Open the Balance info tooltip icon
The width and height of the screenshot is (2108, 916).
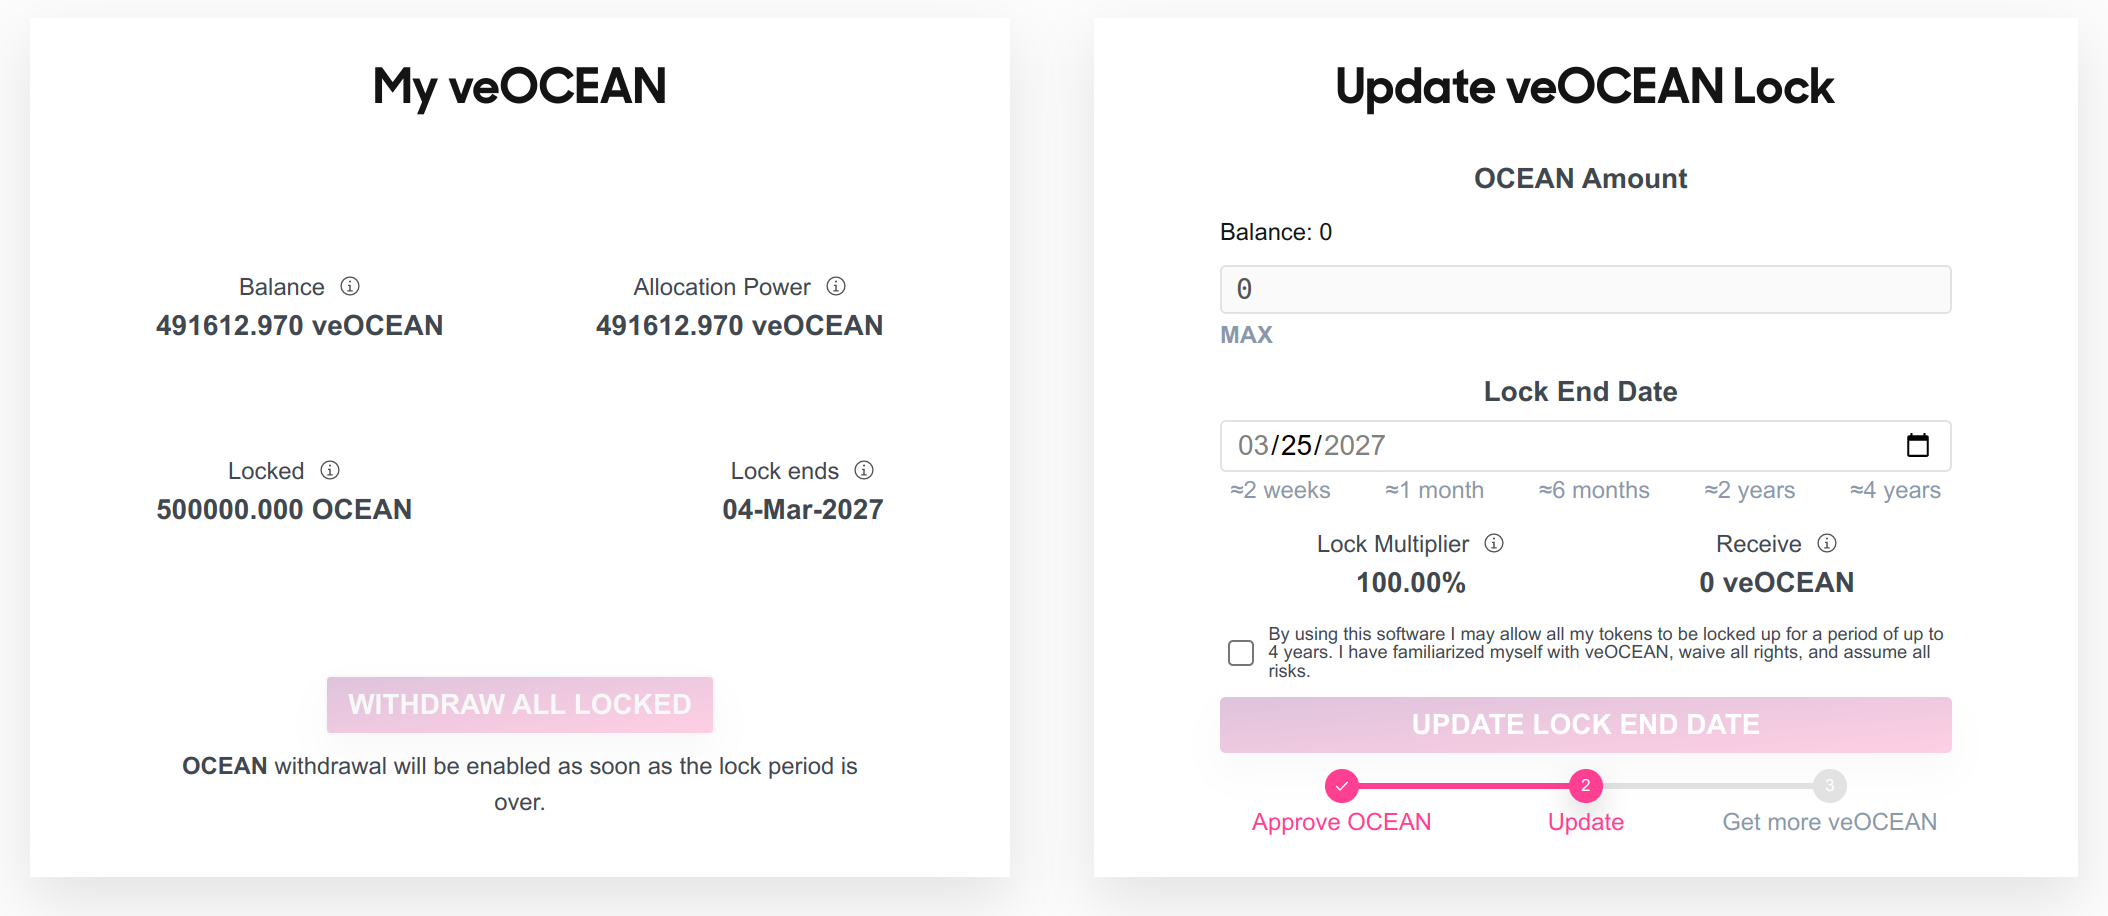click(x=349, y=286)
